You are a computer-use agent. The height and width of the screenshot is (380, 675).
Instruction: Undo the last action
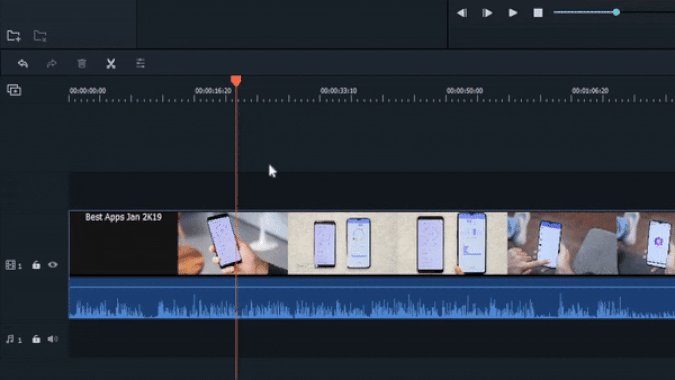click(23, 64)
